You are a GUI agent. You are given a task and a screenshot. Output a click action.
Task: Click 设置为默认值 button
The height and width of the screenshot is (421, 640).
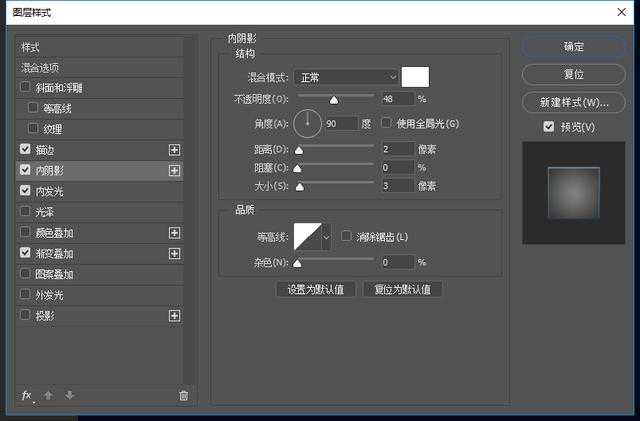click(x=315, y=289)
